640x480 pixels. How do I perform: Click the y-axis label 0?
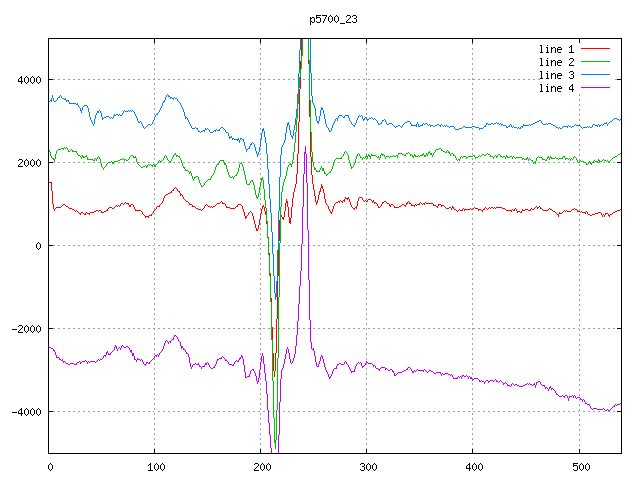click(38, 246)
